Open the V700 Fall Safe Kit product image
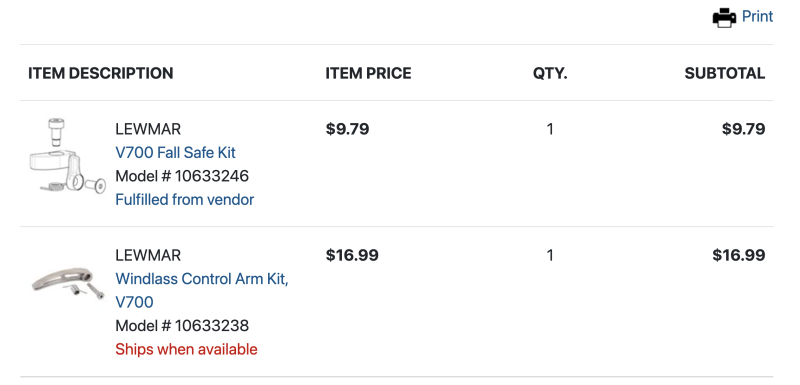Image resolution: width=800 pixels, height=385 pixels. [67, 156]
